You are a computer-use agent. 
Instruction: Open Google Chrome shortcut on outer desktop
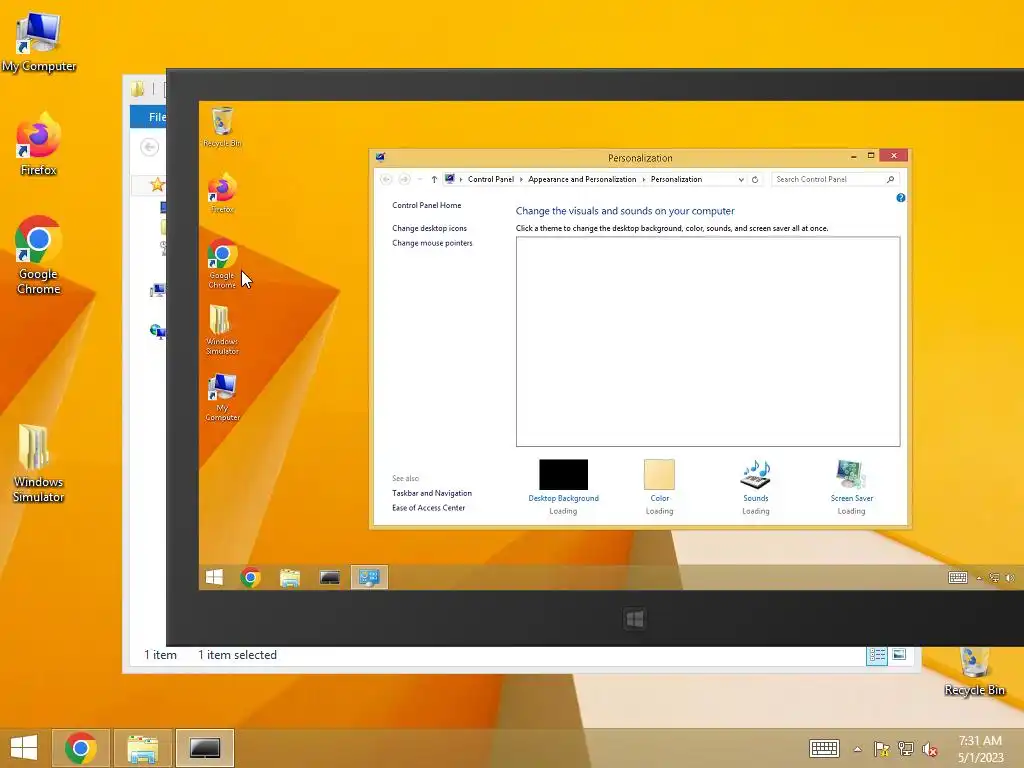pyautogui.click(x=39, y=255)
